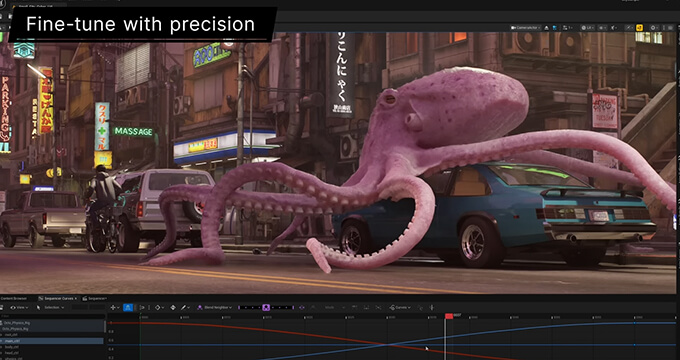Focus the curve list filter field

52,316
